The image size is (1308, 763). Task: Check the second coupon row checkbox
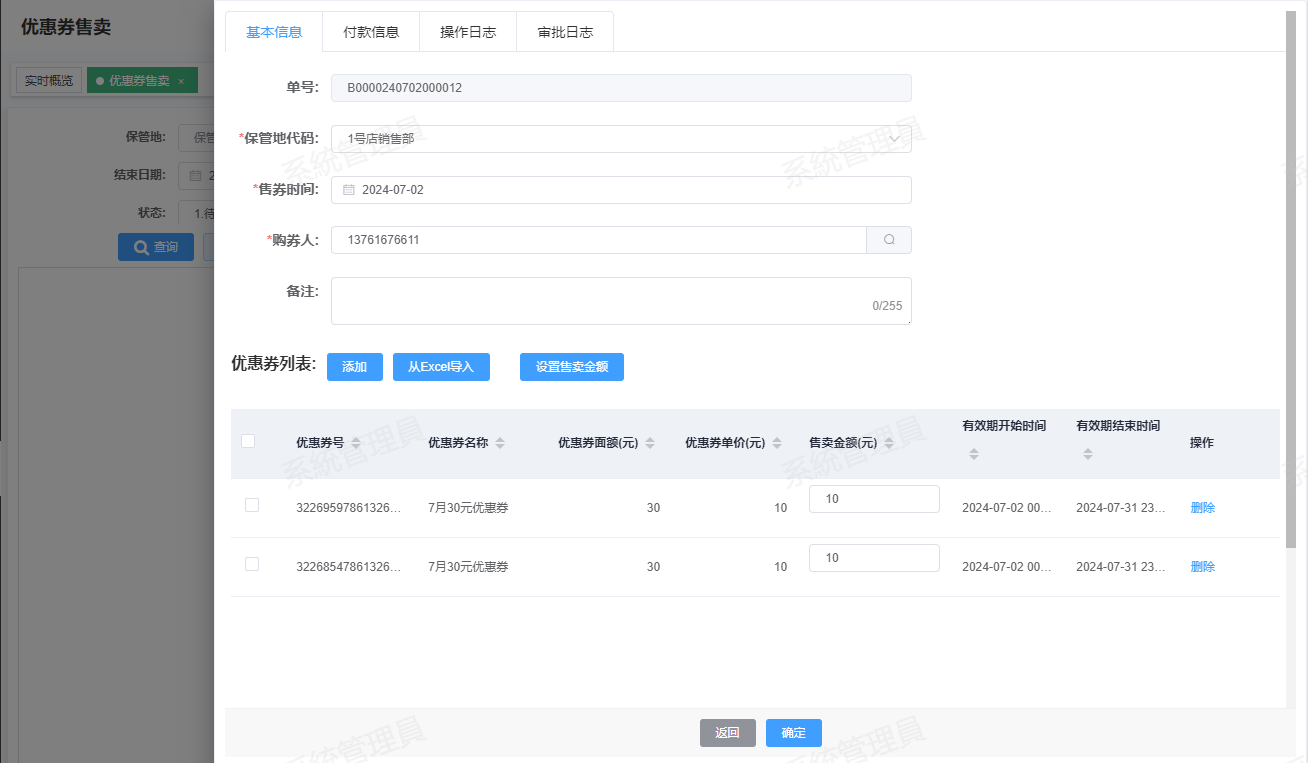(x=252, y=565)
